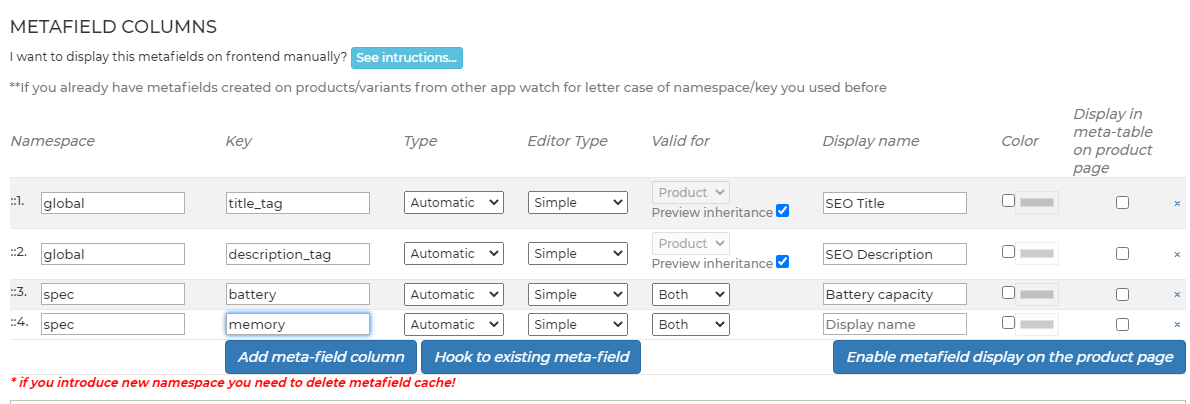Delete the title_tag metafield row
1190x404 pixels.
pos(1177,203)
